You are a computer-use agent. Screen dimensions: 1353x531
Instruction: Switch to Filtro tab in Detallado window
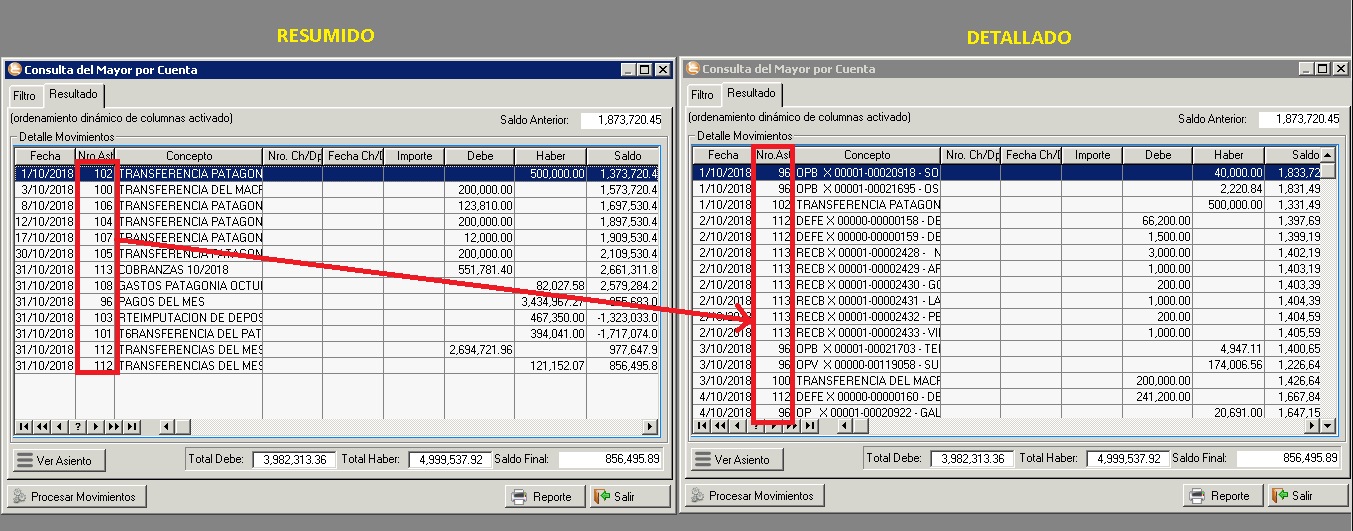tap(702, 95)
